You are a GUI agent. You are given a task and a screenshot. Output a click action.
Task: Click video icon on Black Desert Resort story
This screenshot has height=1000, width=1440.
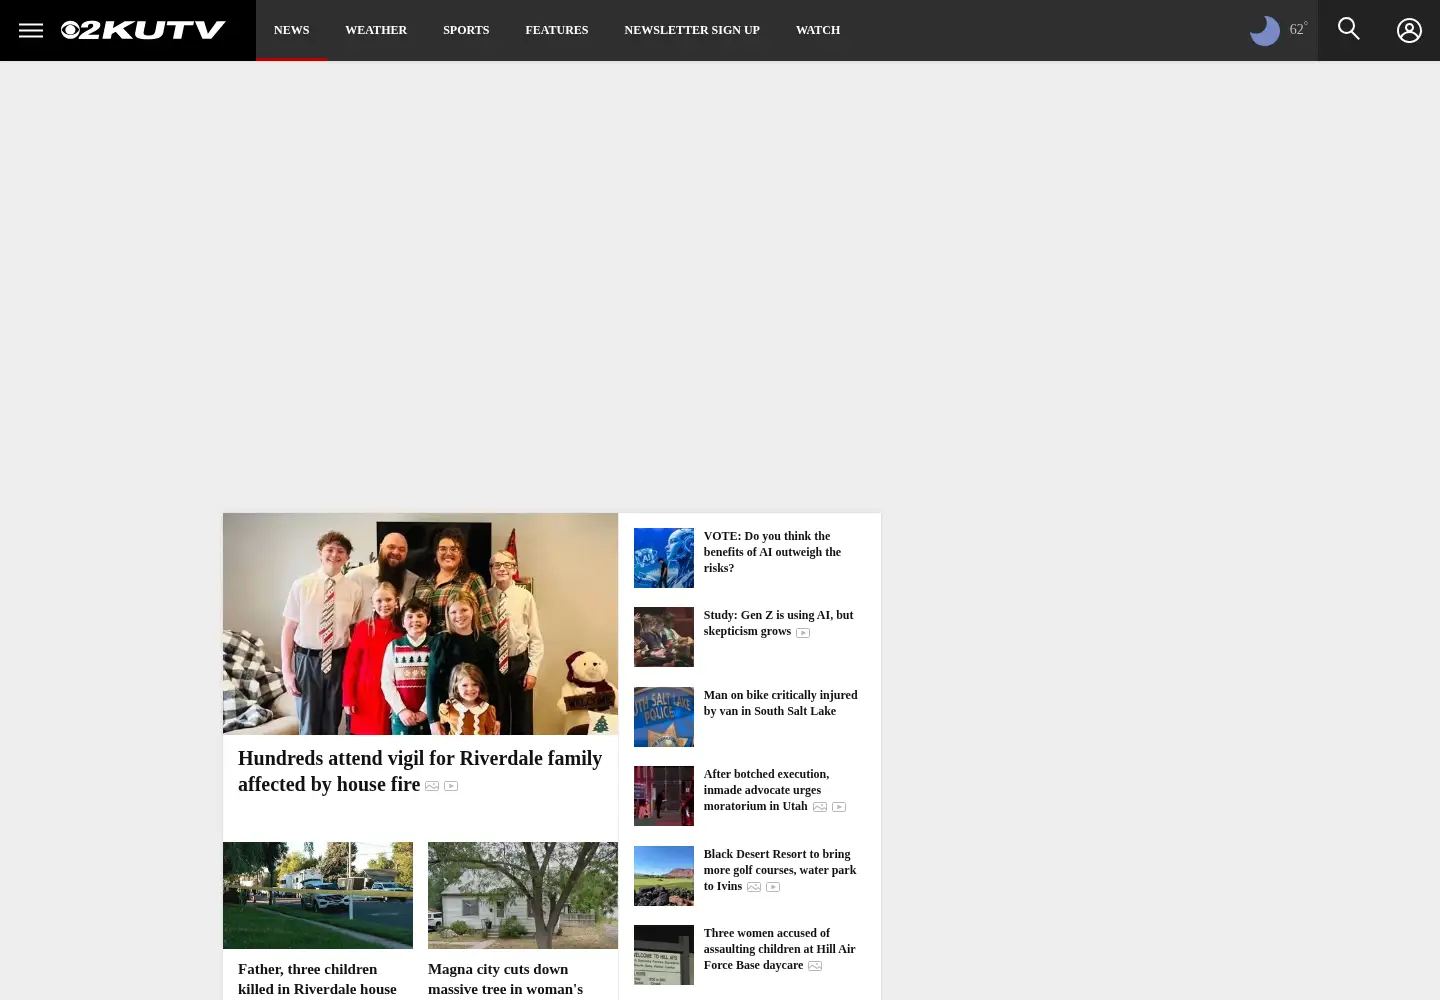coord(773,887)
